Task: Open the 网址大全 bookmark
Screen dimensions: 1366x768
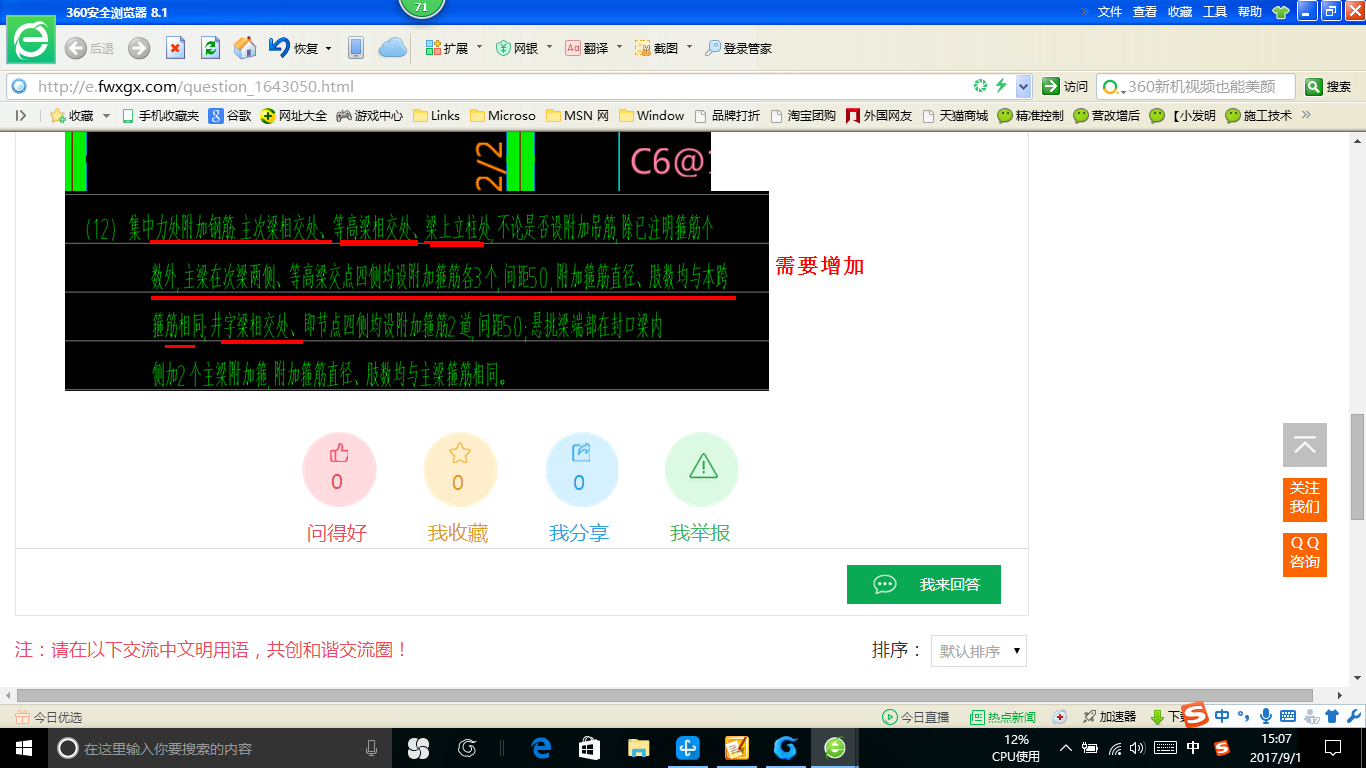Action: pos(294,116)
